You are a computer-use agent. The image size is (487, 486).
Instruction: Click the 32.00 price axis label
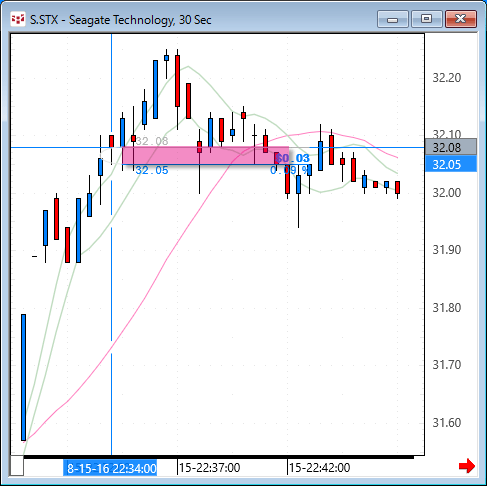coord(447,193)
